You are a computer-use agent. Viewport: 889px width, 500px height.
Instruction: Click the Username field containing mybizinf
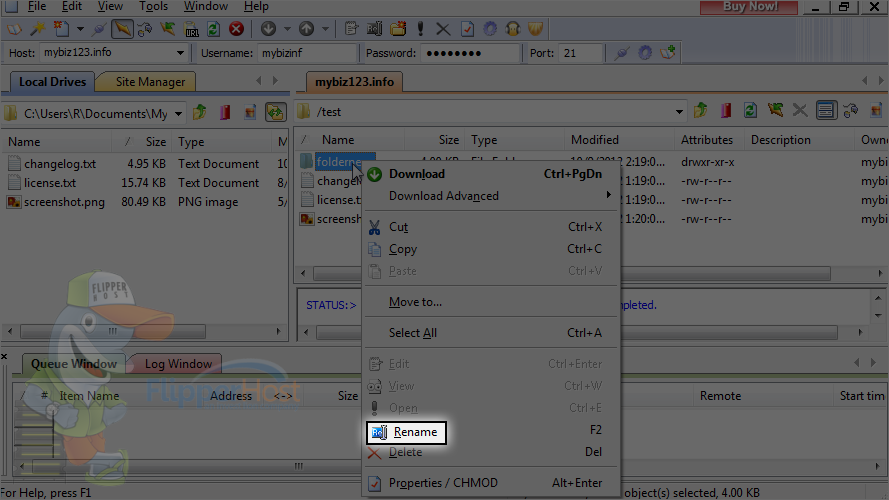[307, 53]
